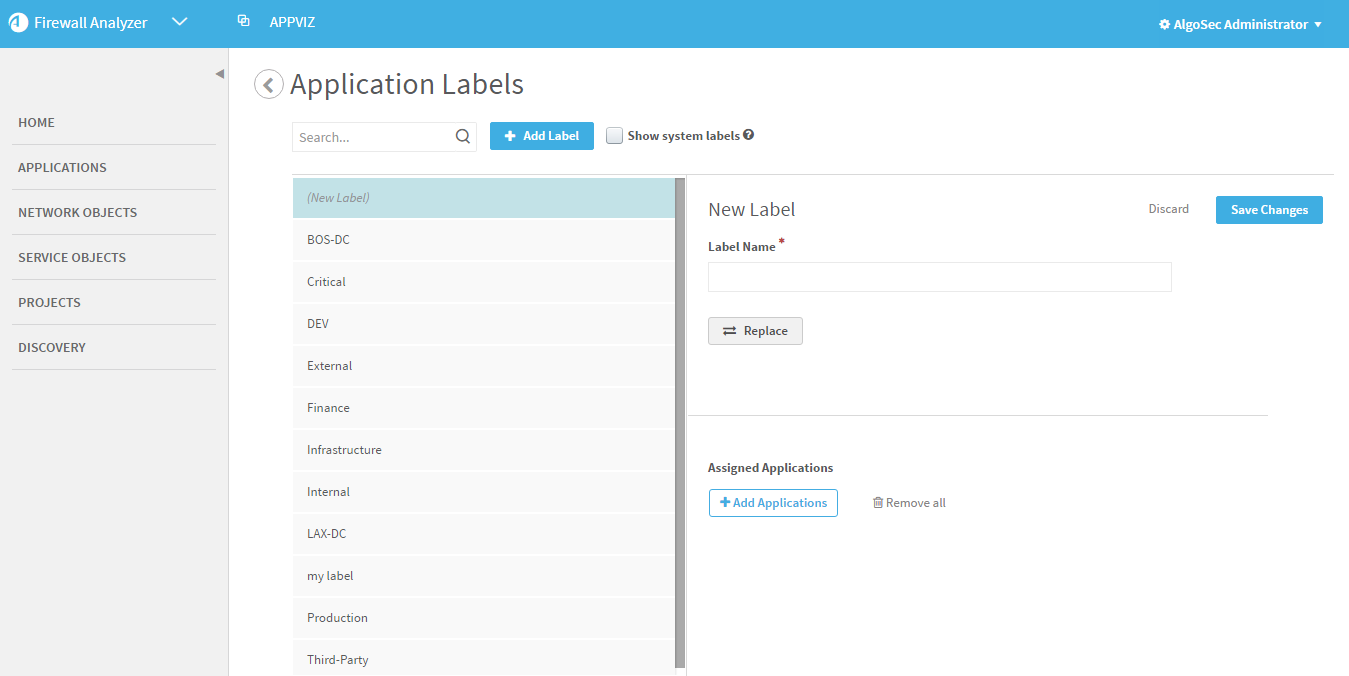Click the AppViz window icon

(x=243, y=21)
